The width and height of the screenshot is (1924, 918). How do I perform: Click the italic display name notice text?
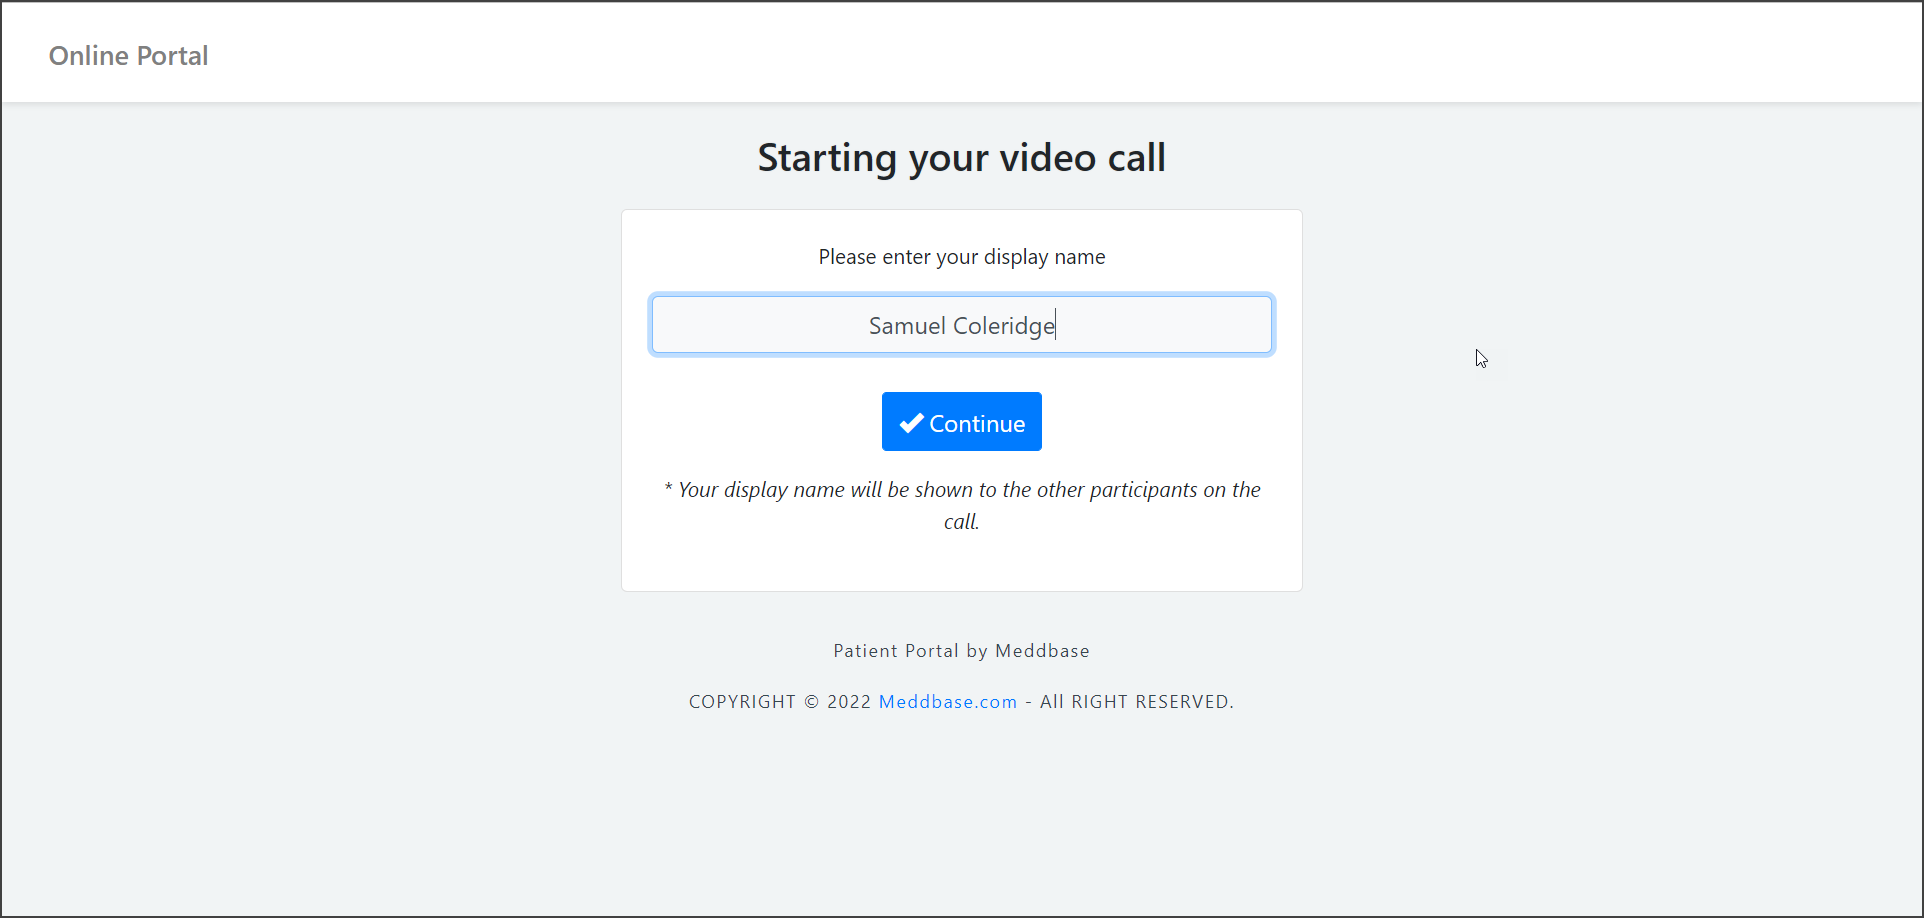[x=961, y=490]
